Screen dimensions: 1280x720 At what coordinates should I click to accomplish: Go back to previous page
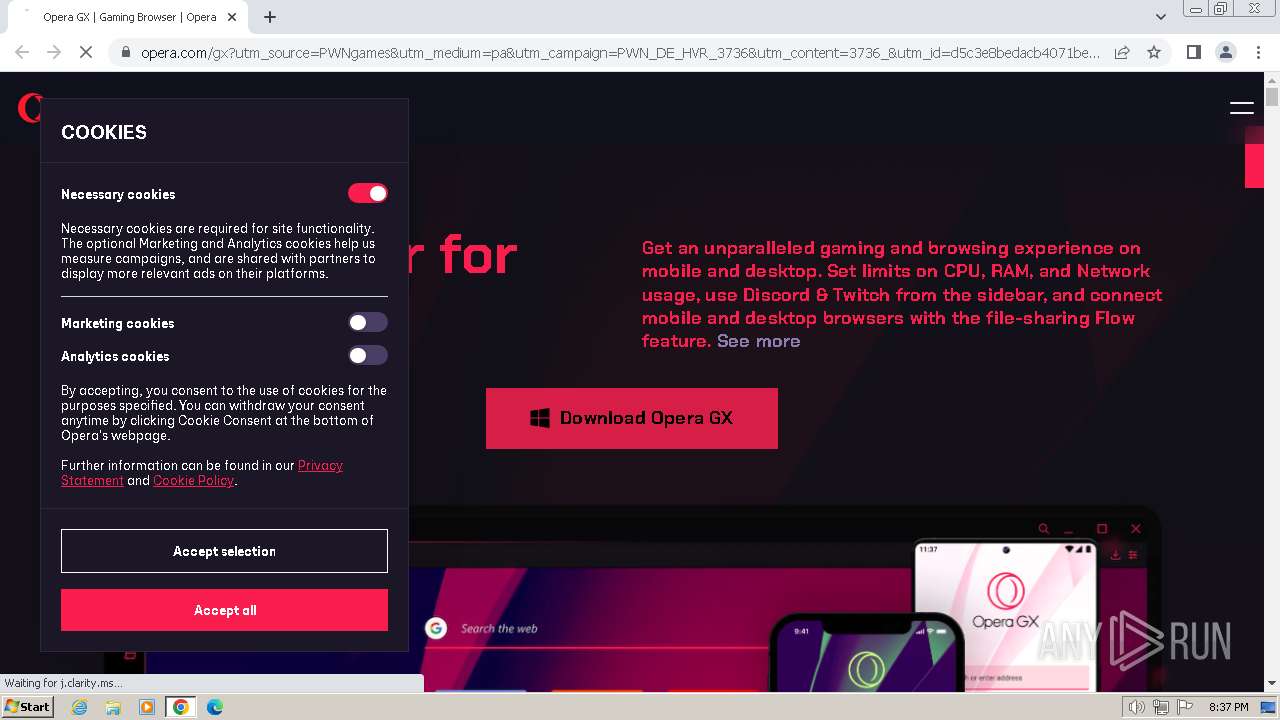pyautogui.click(x=22, y=52)
